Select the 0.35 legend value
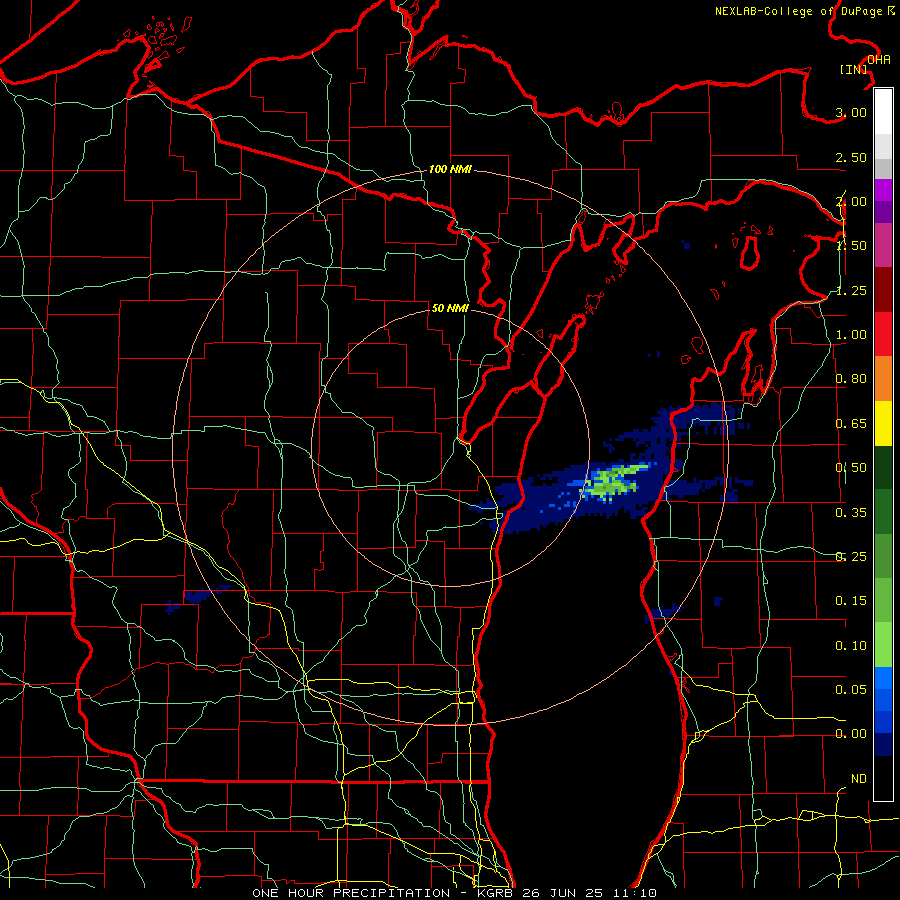This screenshot has height=900, width=900. tap(851, 513)
